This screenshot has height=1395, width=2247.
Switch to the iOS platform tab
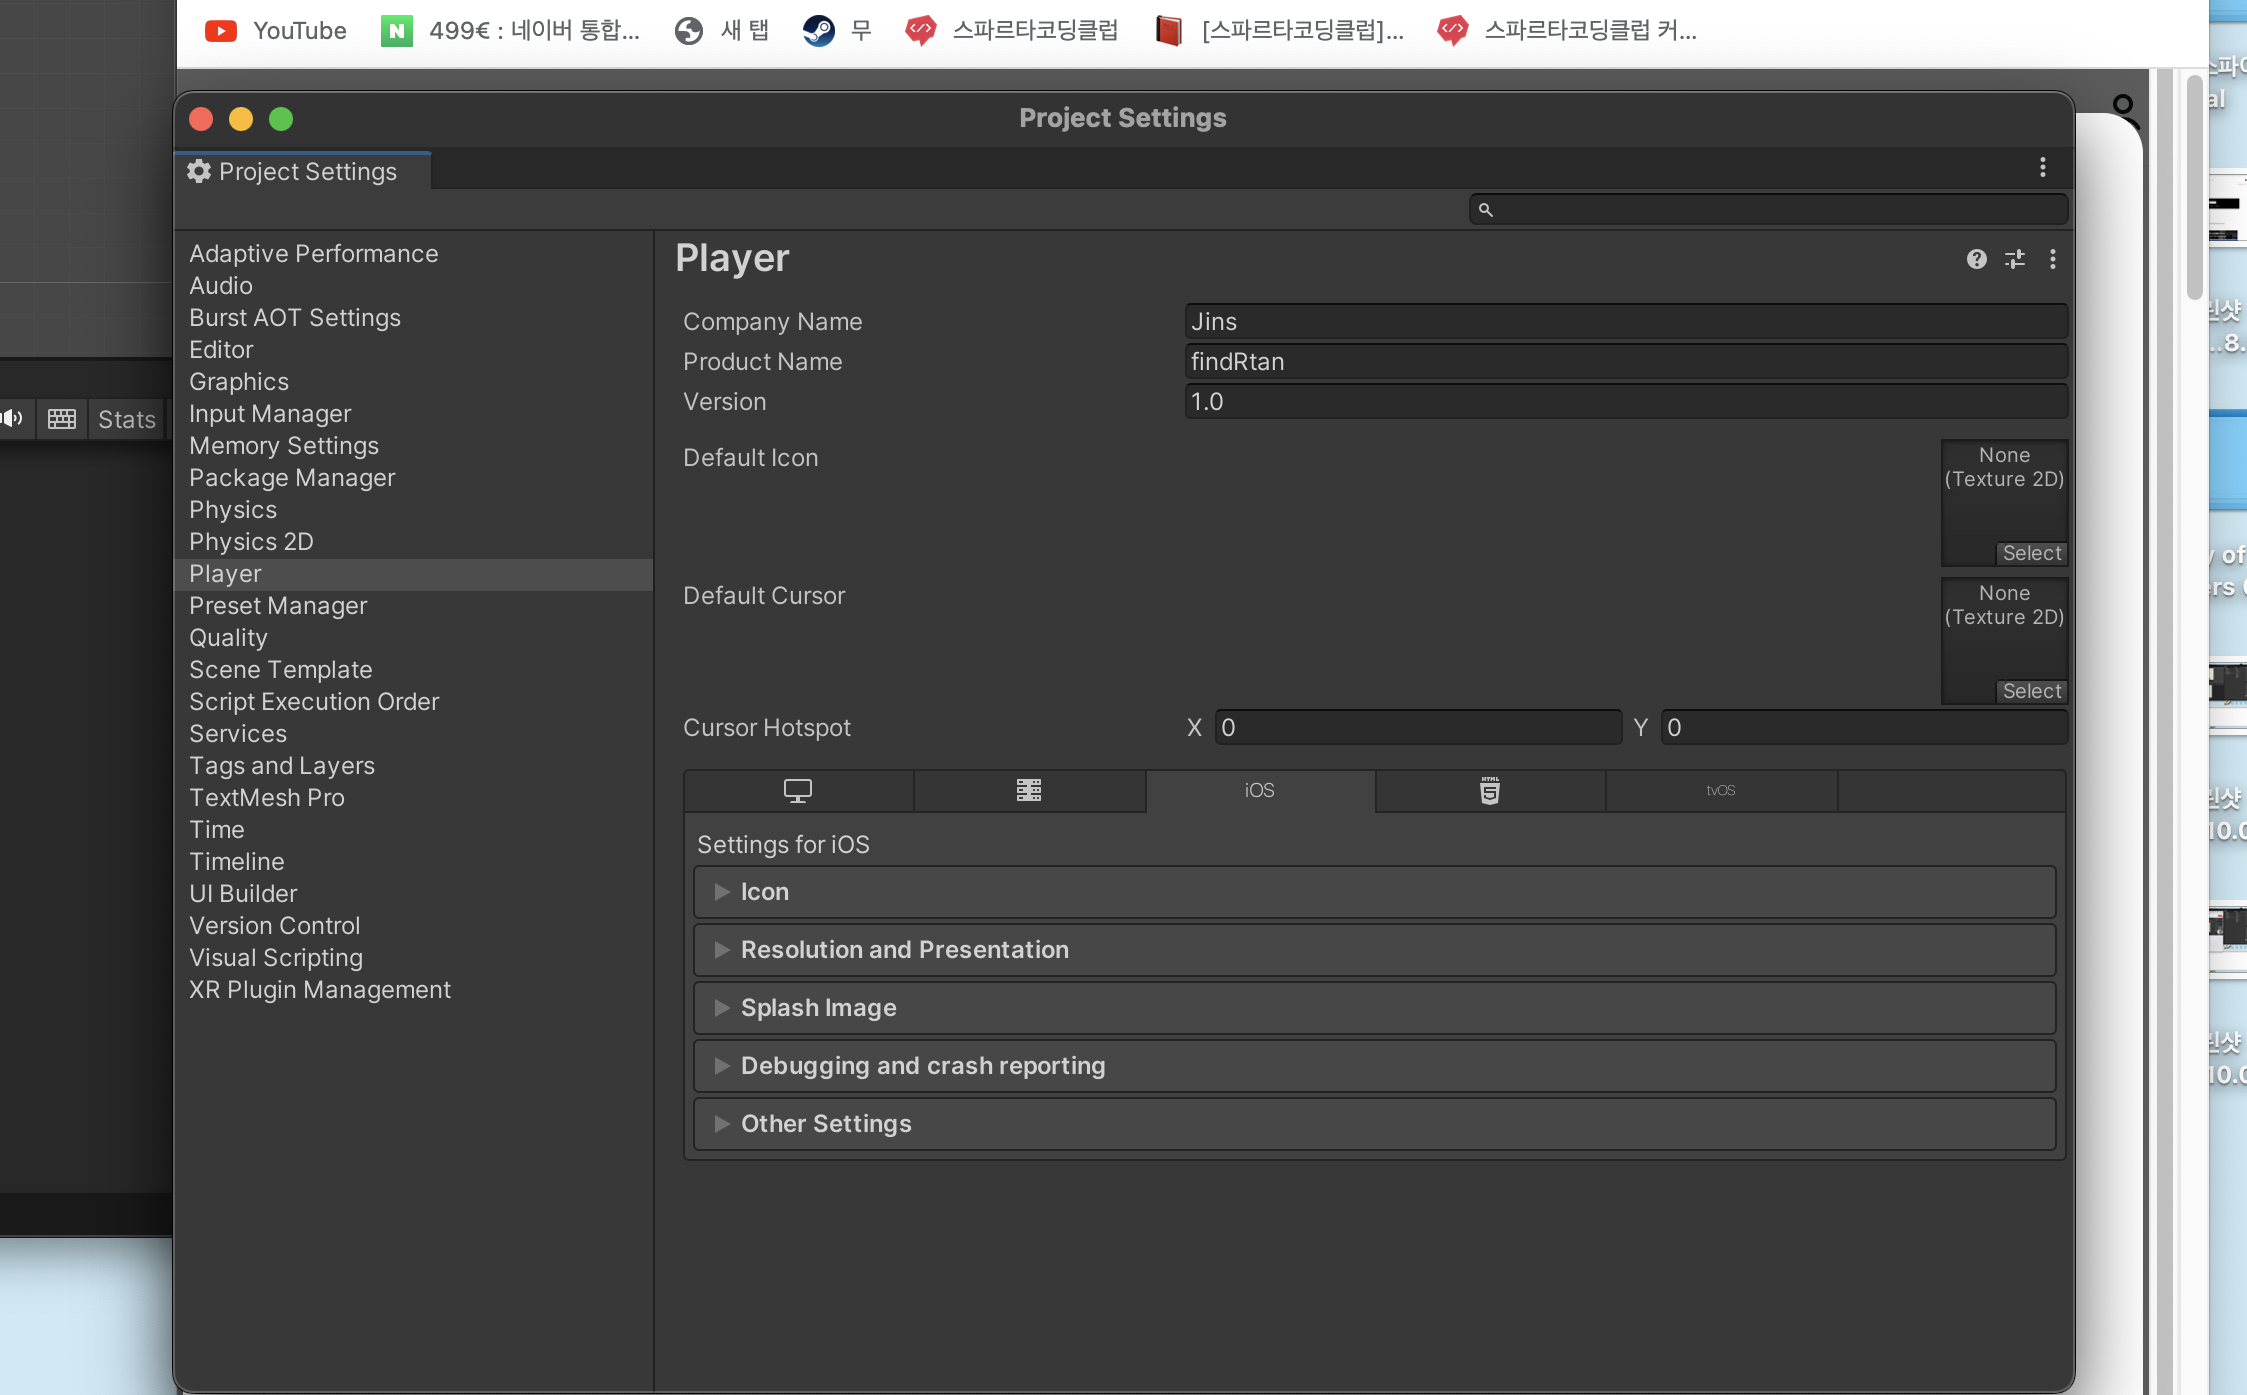(x=1260, y=790)
